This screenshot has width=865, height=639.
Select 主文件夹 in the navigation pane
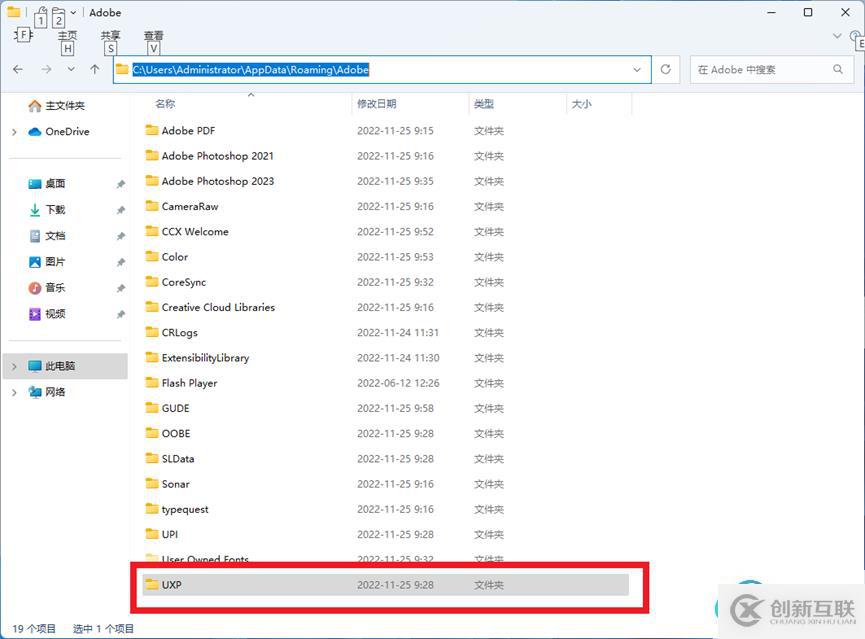(x=65, y=105)
